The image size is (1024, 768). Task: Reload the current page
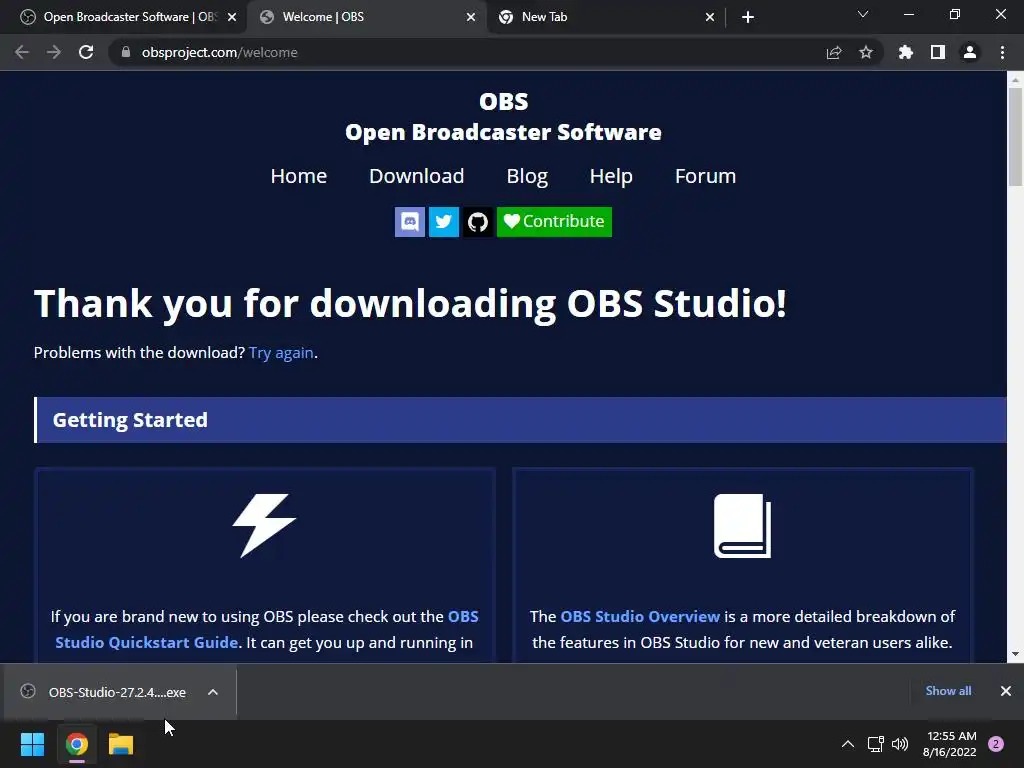coord(86,52)
